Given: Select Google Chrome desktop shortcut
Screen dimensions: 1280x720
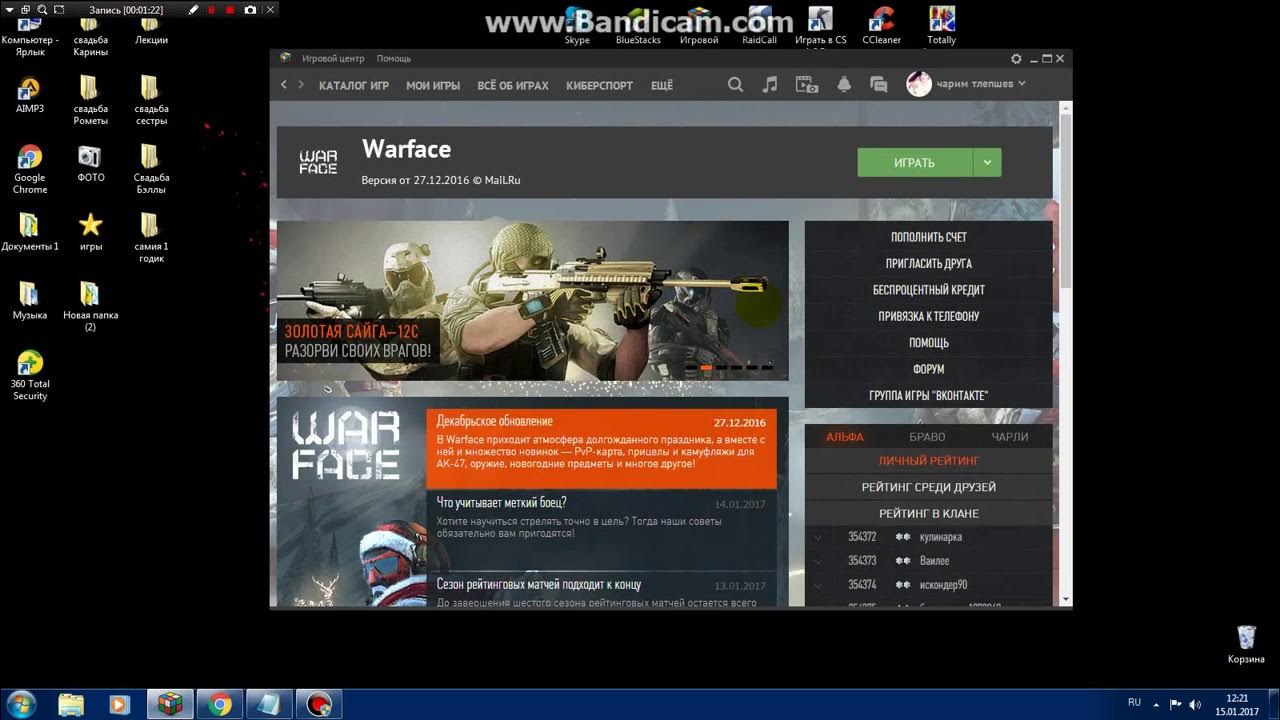Looking at the screenshot, I should coord(30,169).
